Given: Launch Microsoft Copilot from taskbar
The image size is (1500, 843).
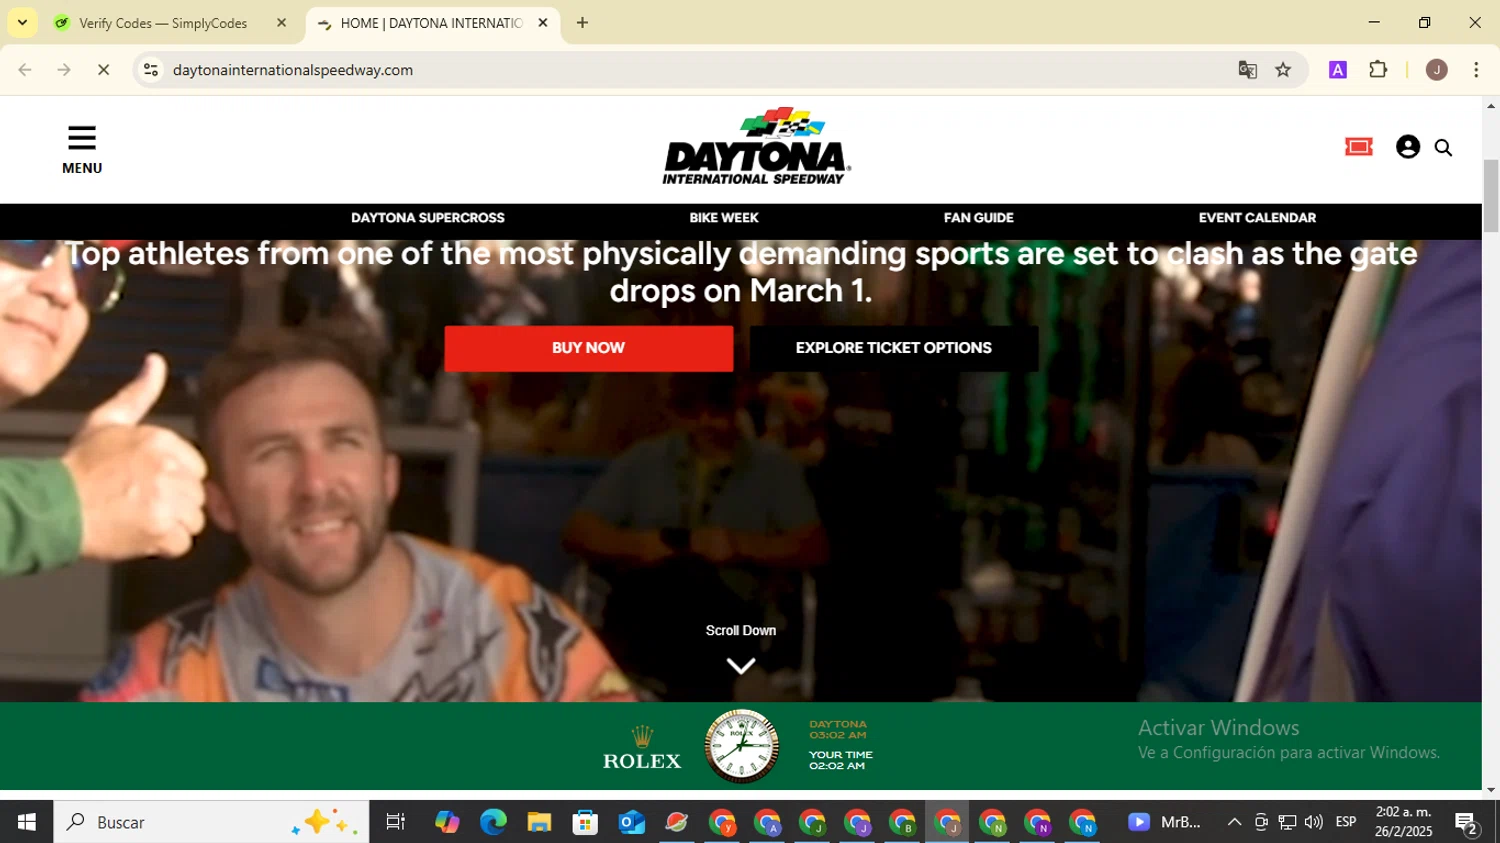Looking at the screenshot, I should click(447, 822).
